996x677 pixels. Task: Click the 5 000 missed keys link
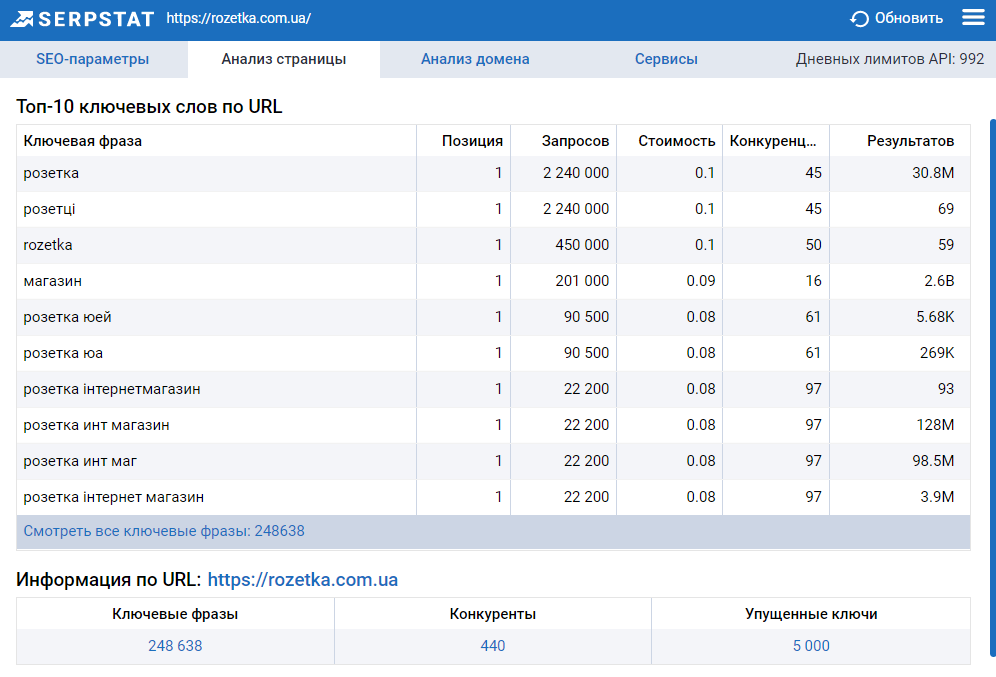pyautogui.click(x=811, y=646)
